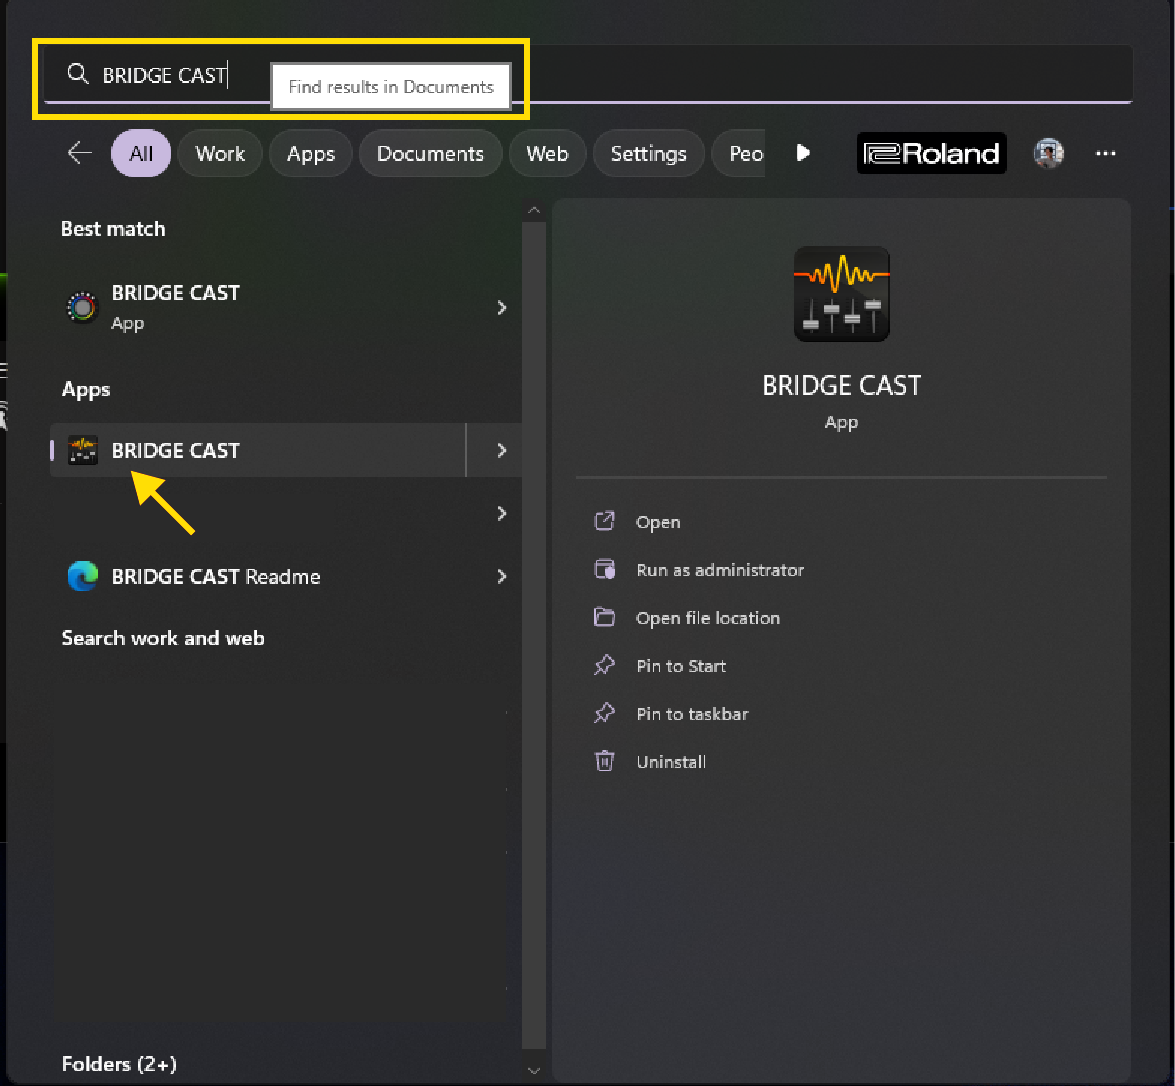Expand the BRIDGE CAST Readme chevron

(x=501, y=577)
